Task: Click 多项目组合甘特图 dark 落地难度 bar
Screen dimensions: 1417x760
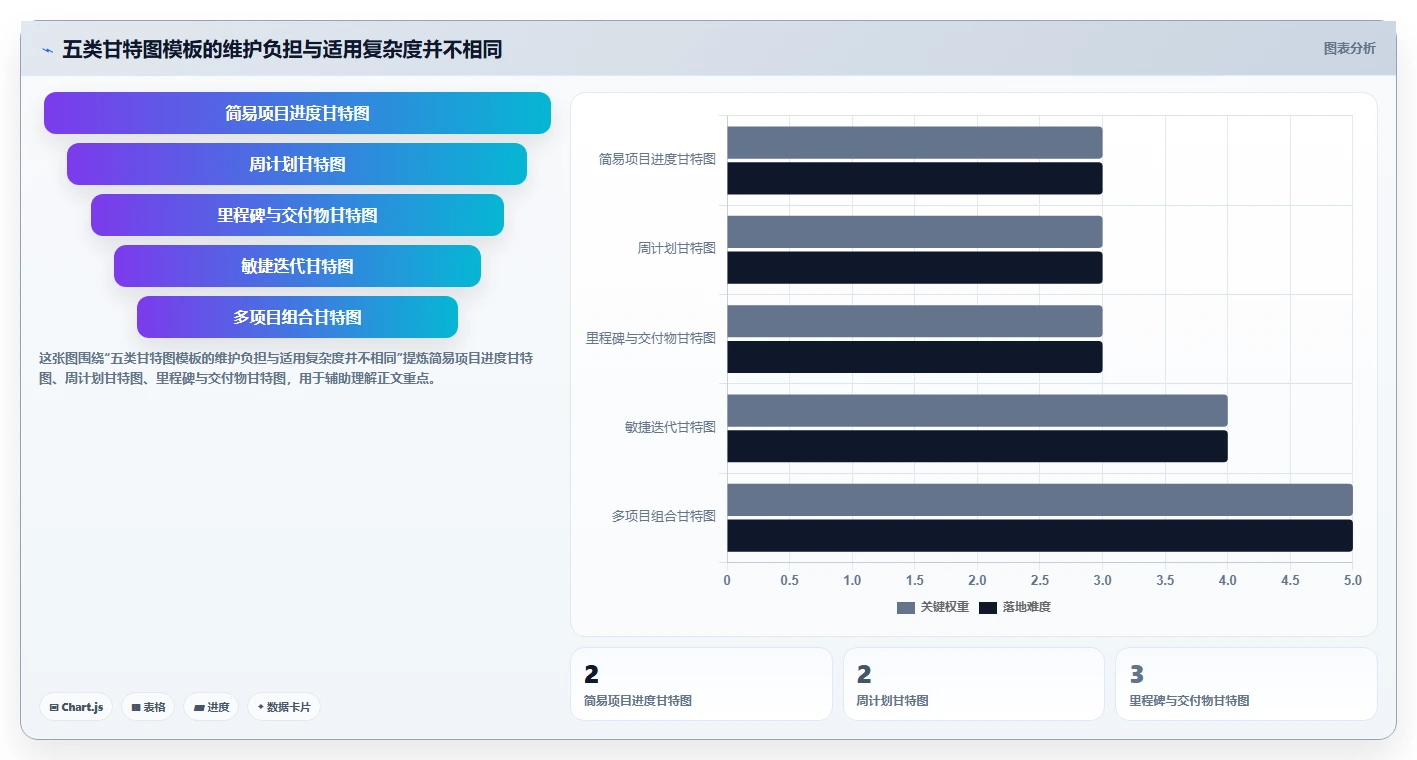Action: (x=1040, y=535)
